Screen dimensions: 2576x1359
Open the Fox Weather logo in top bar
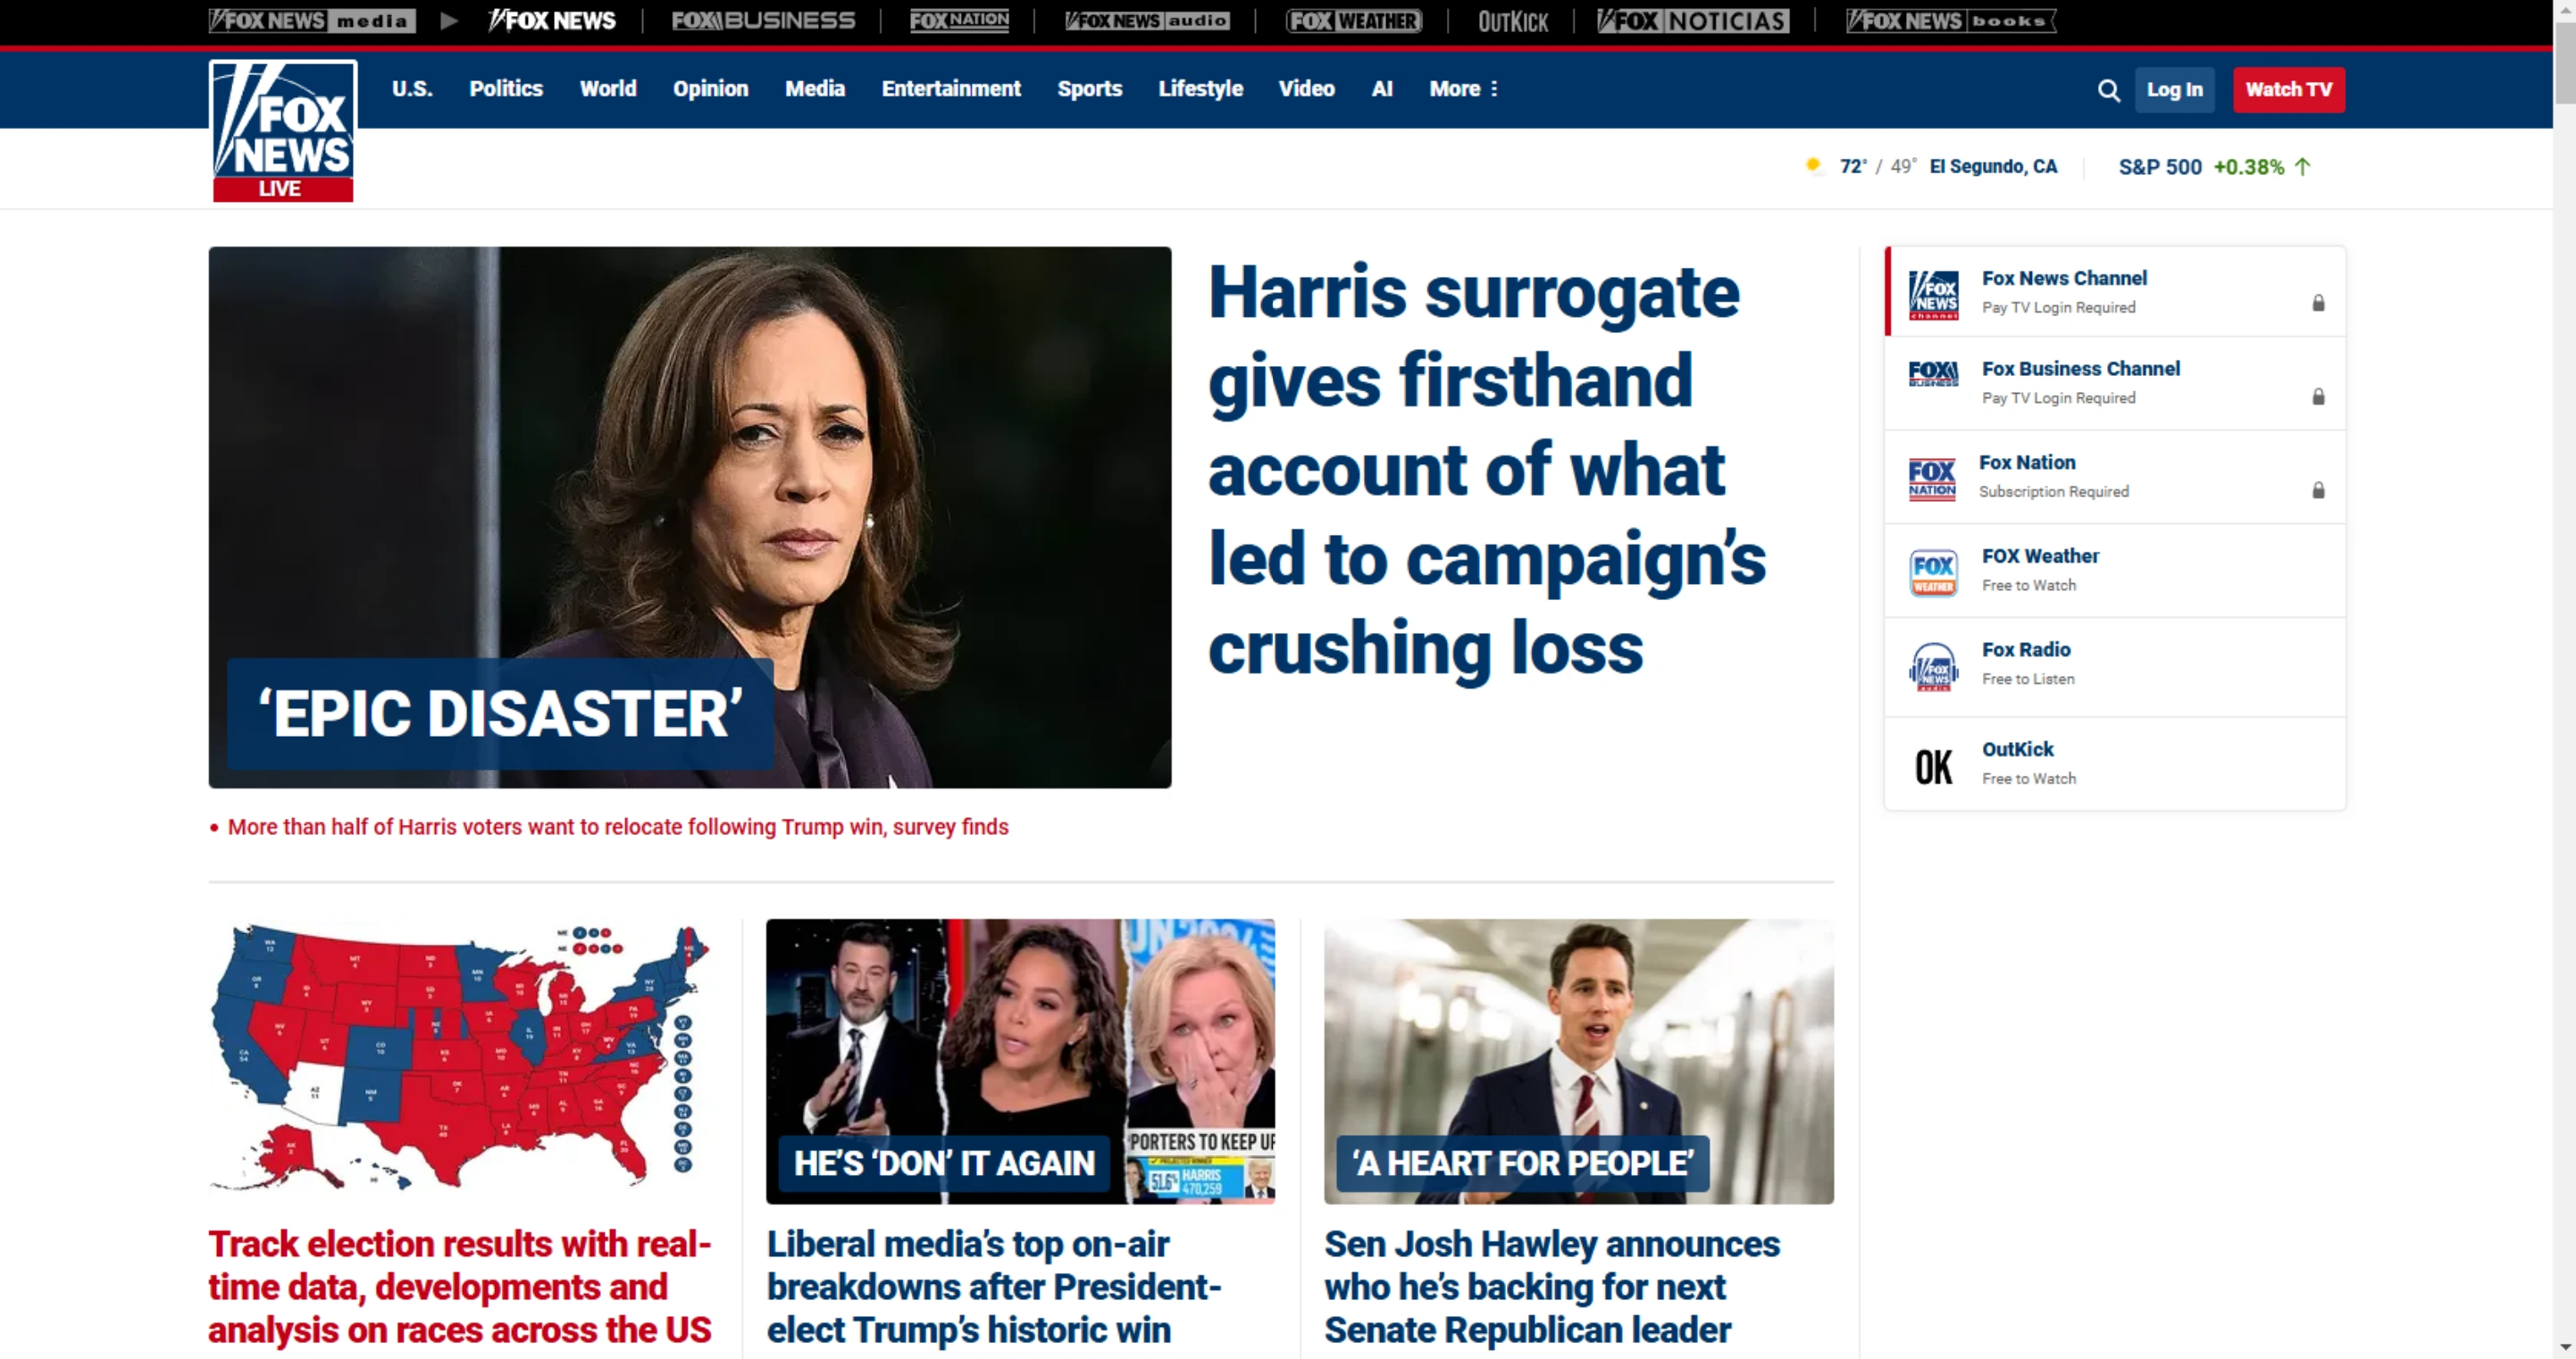[1354, 21]
